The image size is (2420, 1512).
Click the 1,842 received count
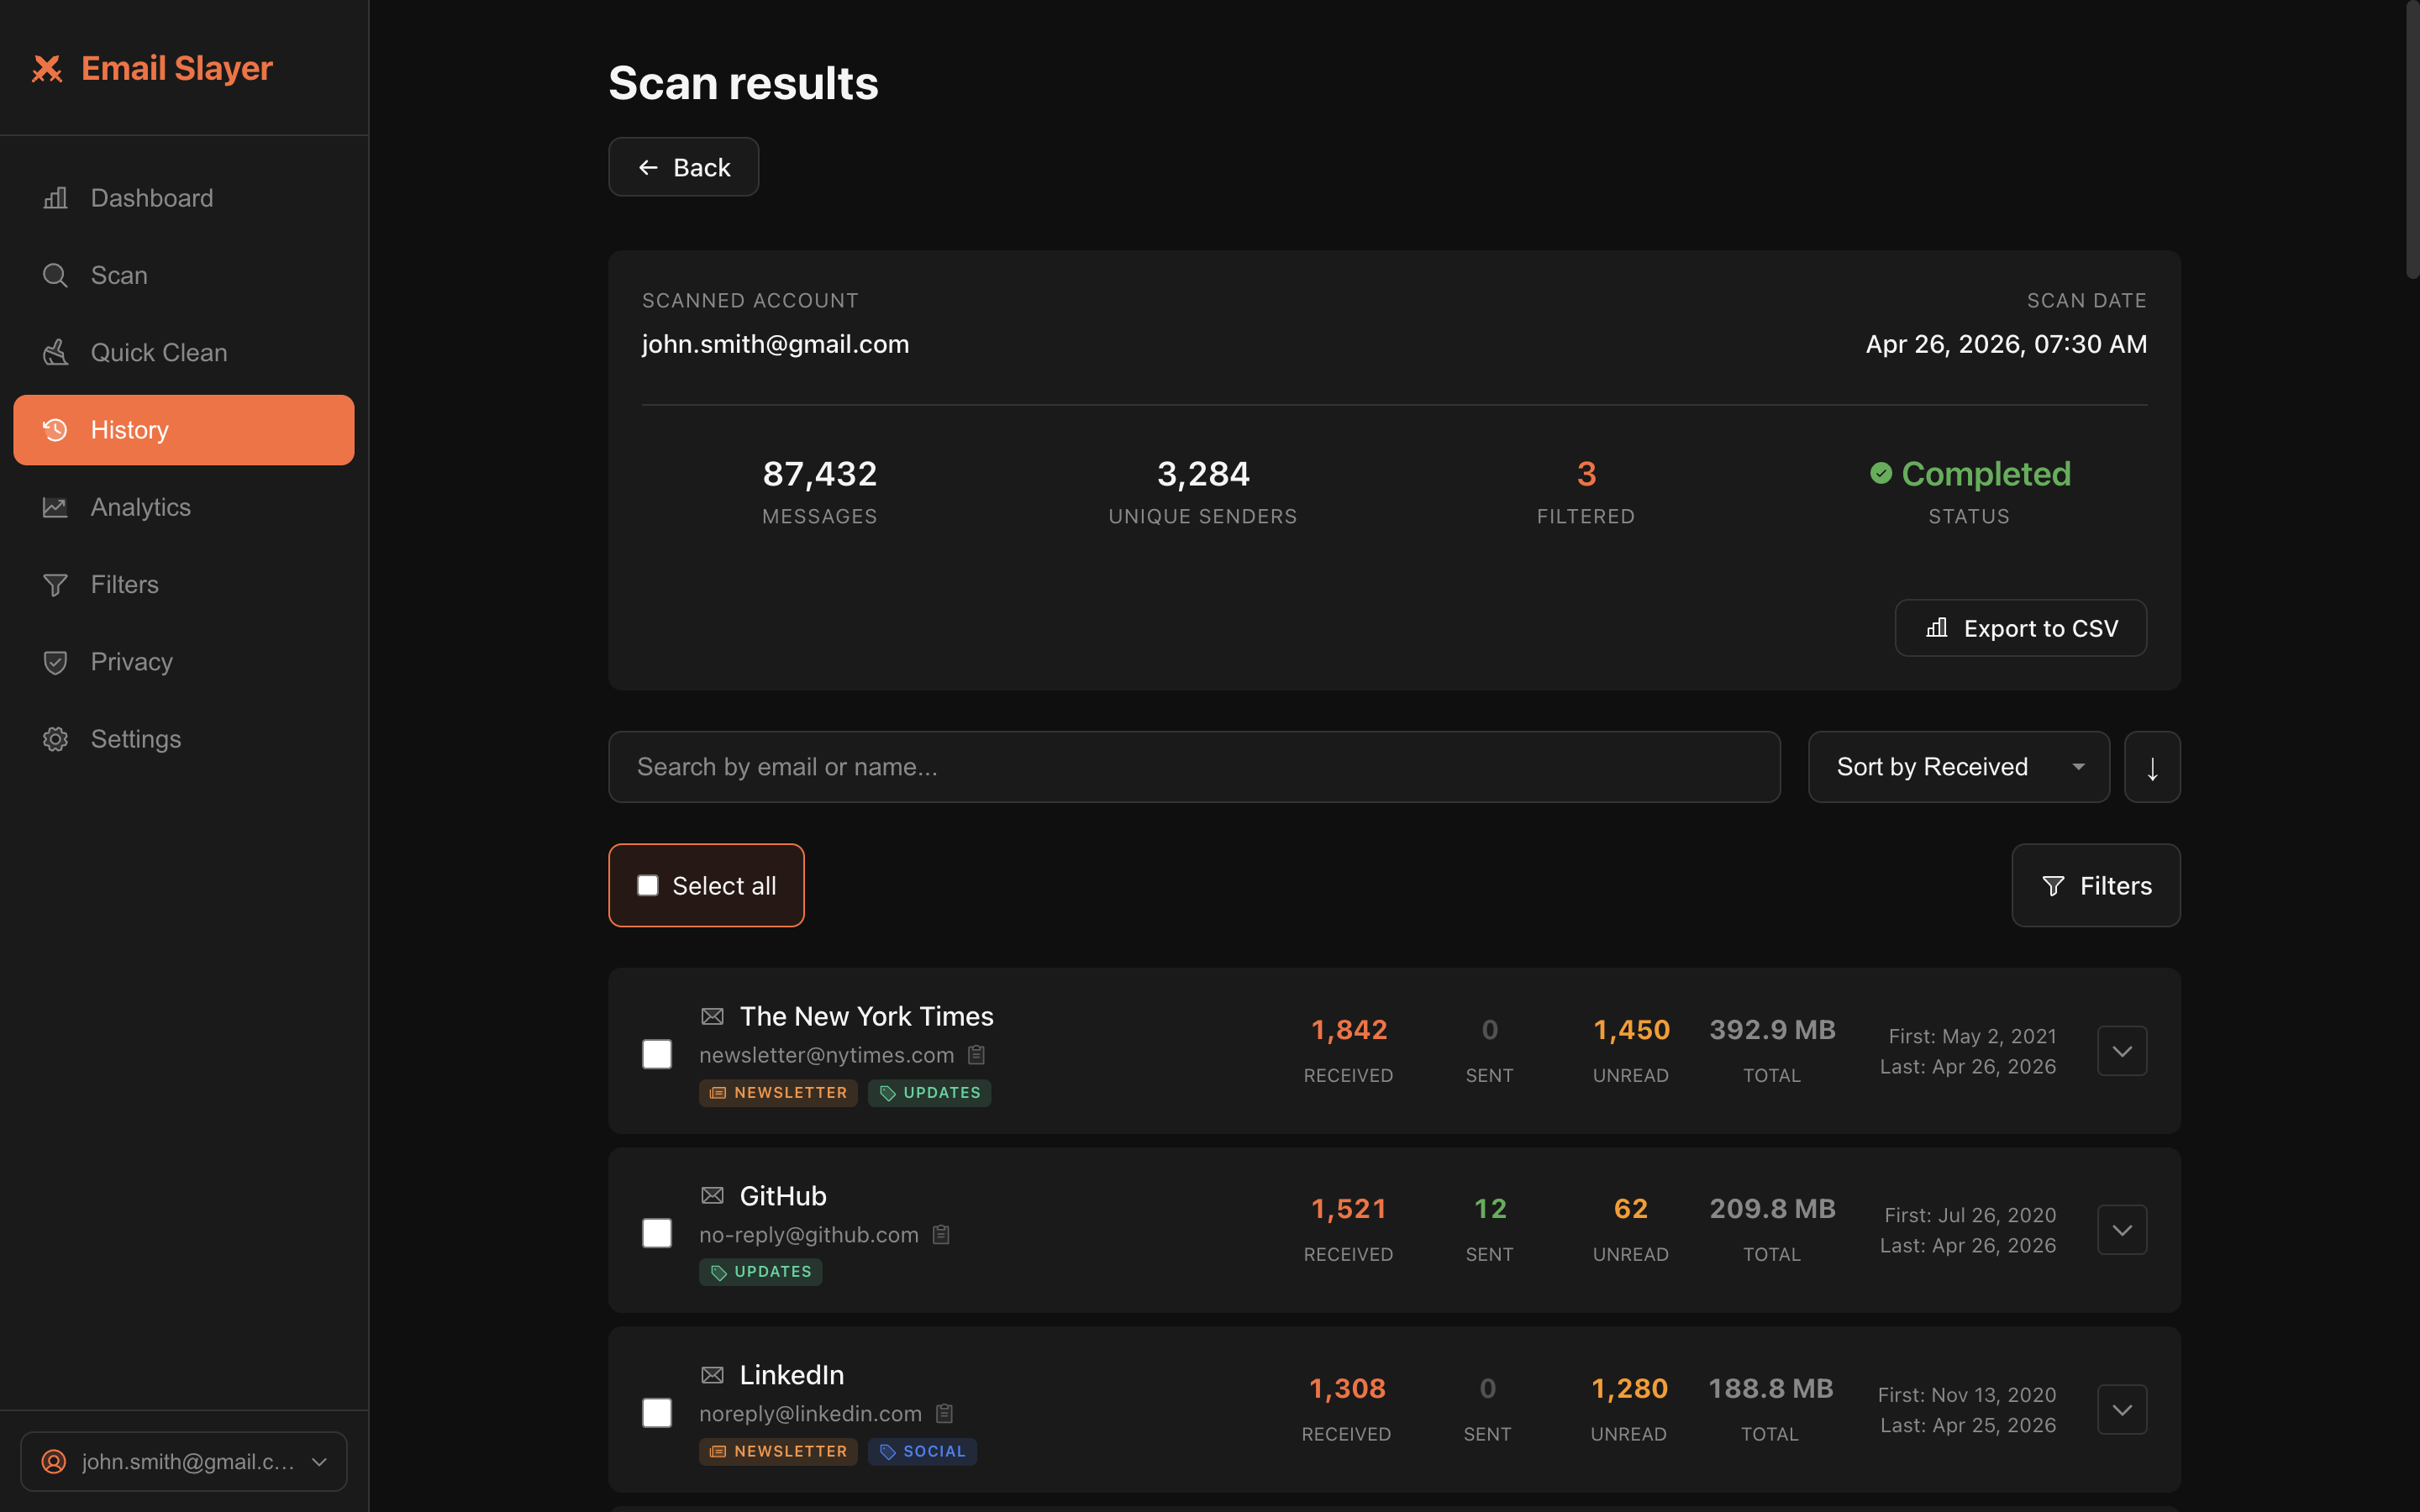pyautogui.click(x=1349, y=1030)
